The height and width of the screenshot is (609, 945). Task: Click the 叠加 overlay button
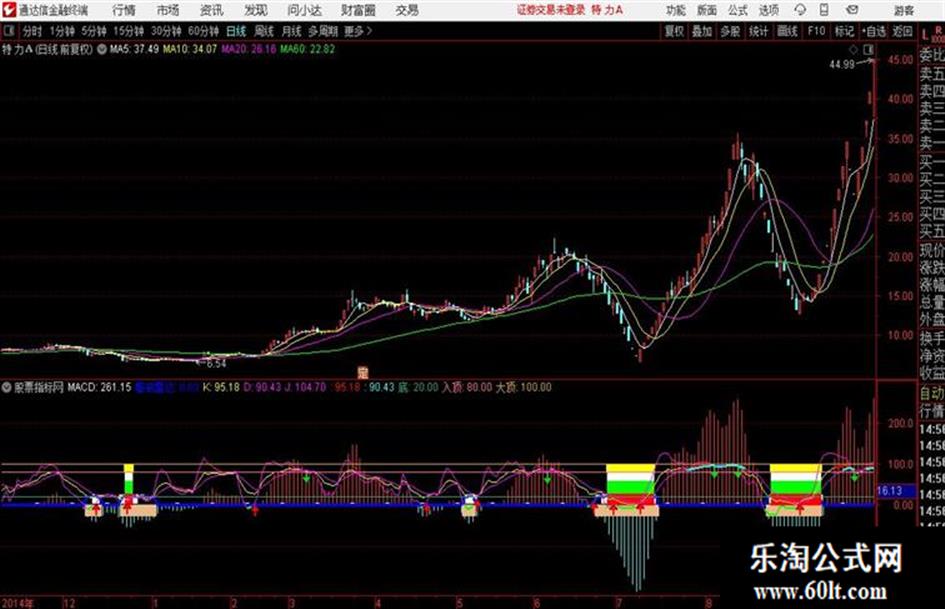point(702,31)
